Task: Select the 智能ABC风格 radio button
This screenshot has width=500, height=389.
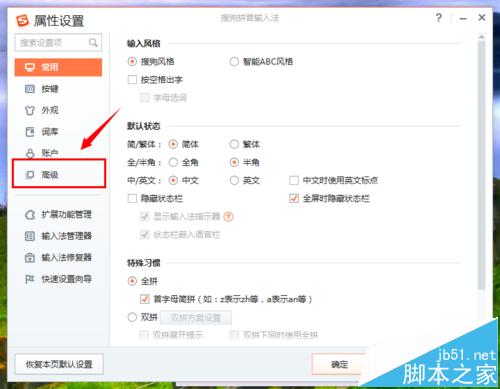Action: (234, 62)
